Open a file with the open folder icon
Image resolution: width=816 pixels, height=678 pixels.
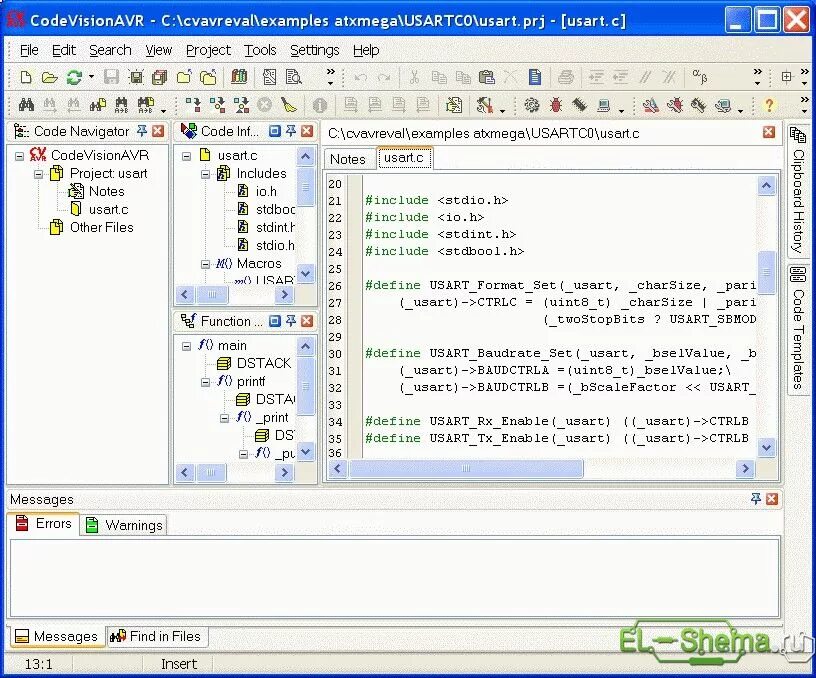(49, 78)
